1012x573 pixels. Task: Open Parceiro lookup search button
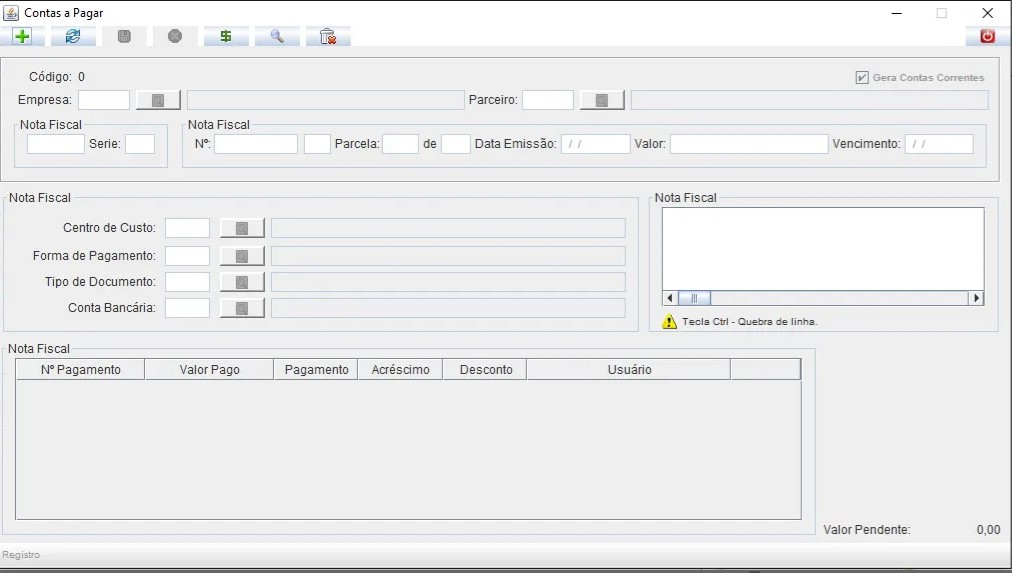tap(601, 100)
